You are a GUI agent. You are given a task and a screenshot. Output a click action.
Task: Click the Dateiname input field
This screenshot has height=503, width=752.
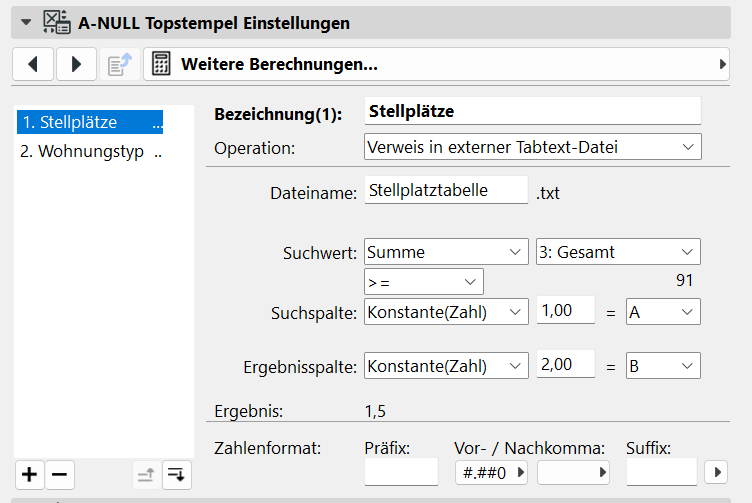[445, 190]
